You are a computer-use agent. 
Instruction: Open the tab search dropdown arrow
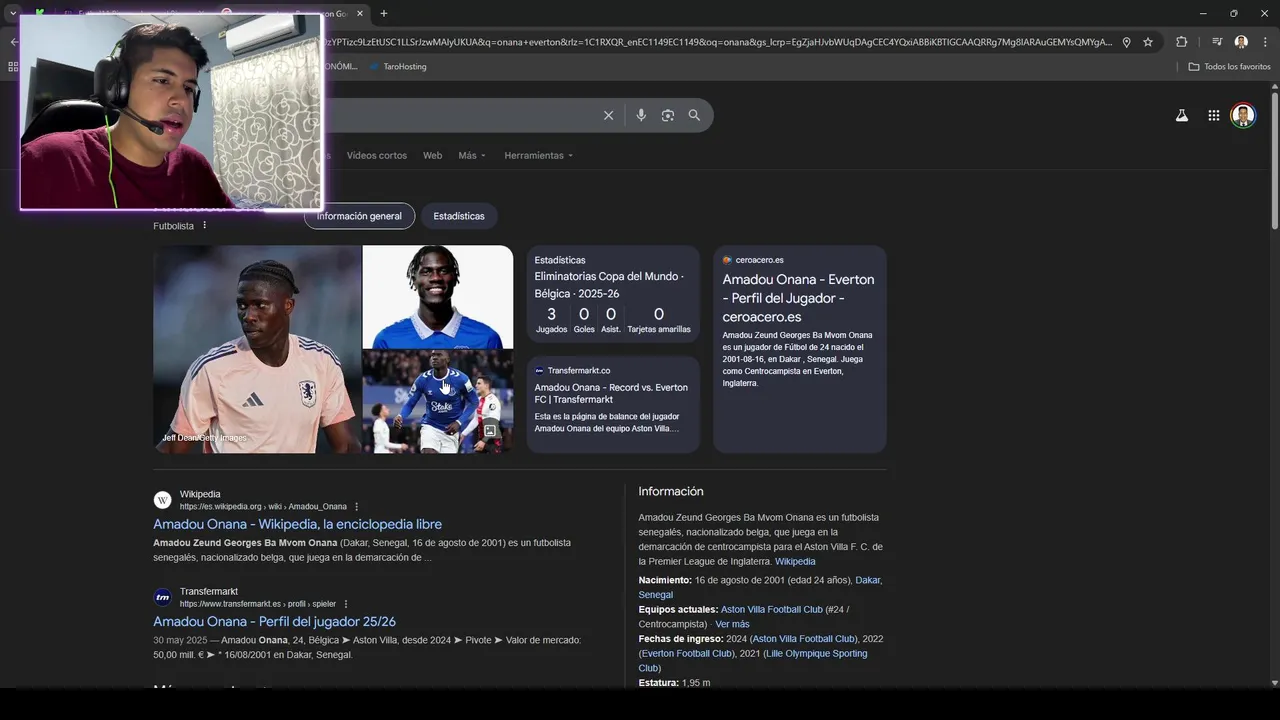[x=13, y=13]
